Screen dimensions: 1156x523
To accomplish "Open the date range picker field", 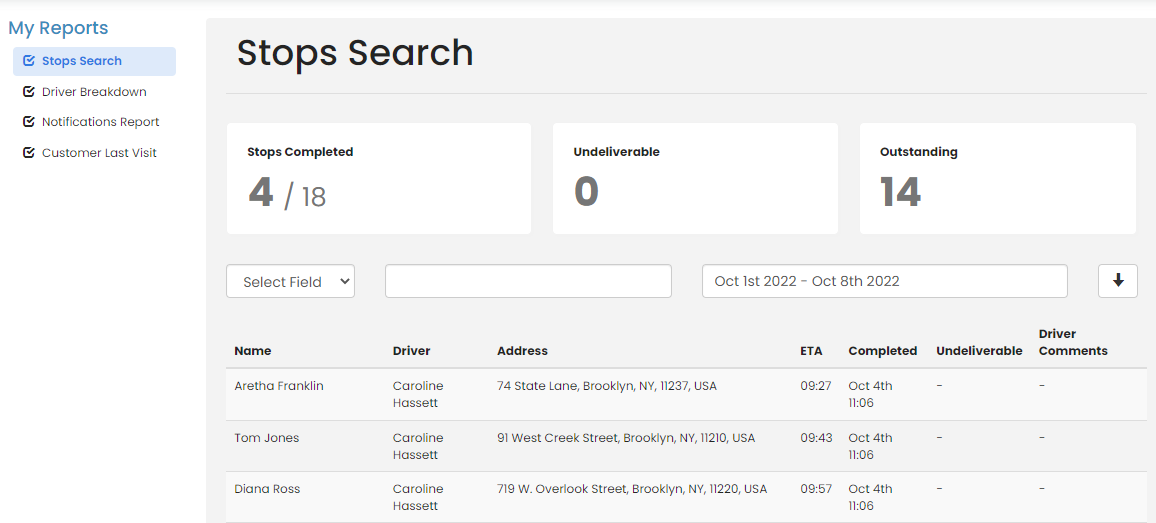I will [884, 281].
